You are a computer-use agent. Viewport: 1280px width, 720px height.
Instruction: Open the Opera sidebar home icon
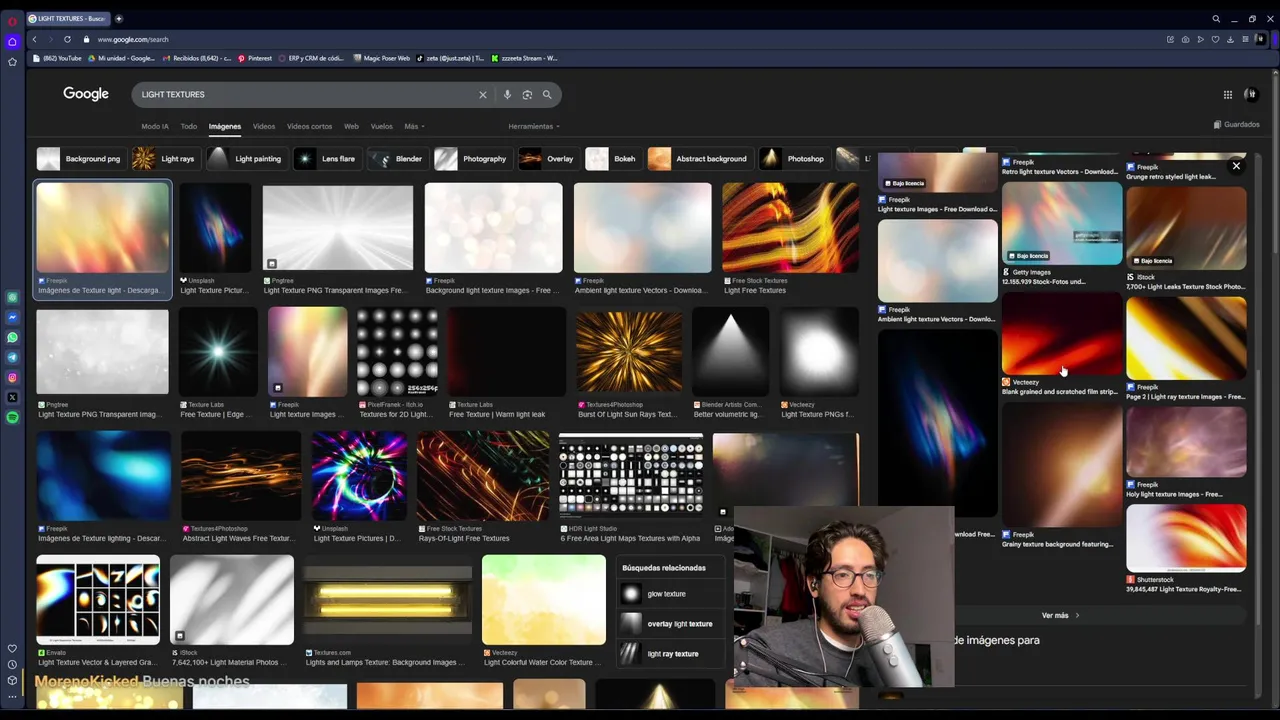click(x=12, y=42)
